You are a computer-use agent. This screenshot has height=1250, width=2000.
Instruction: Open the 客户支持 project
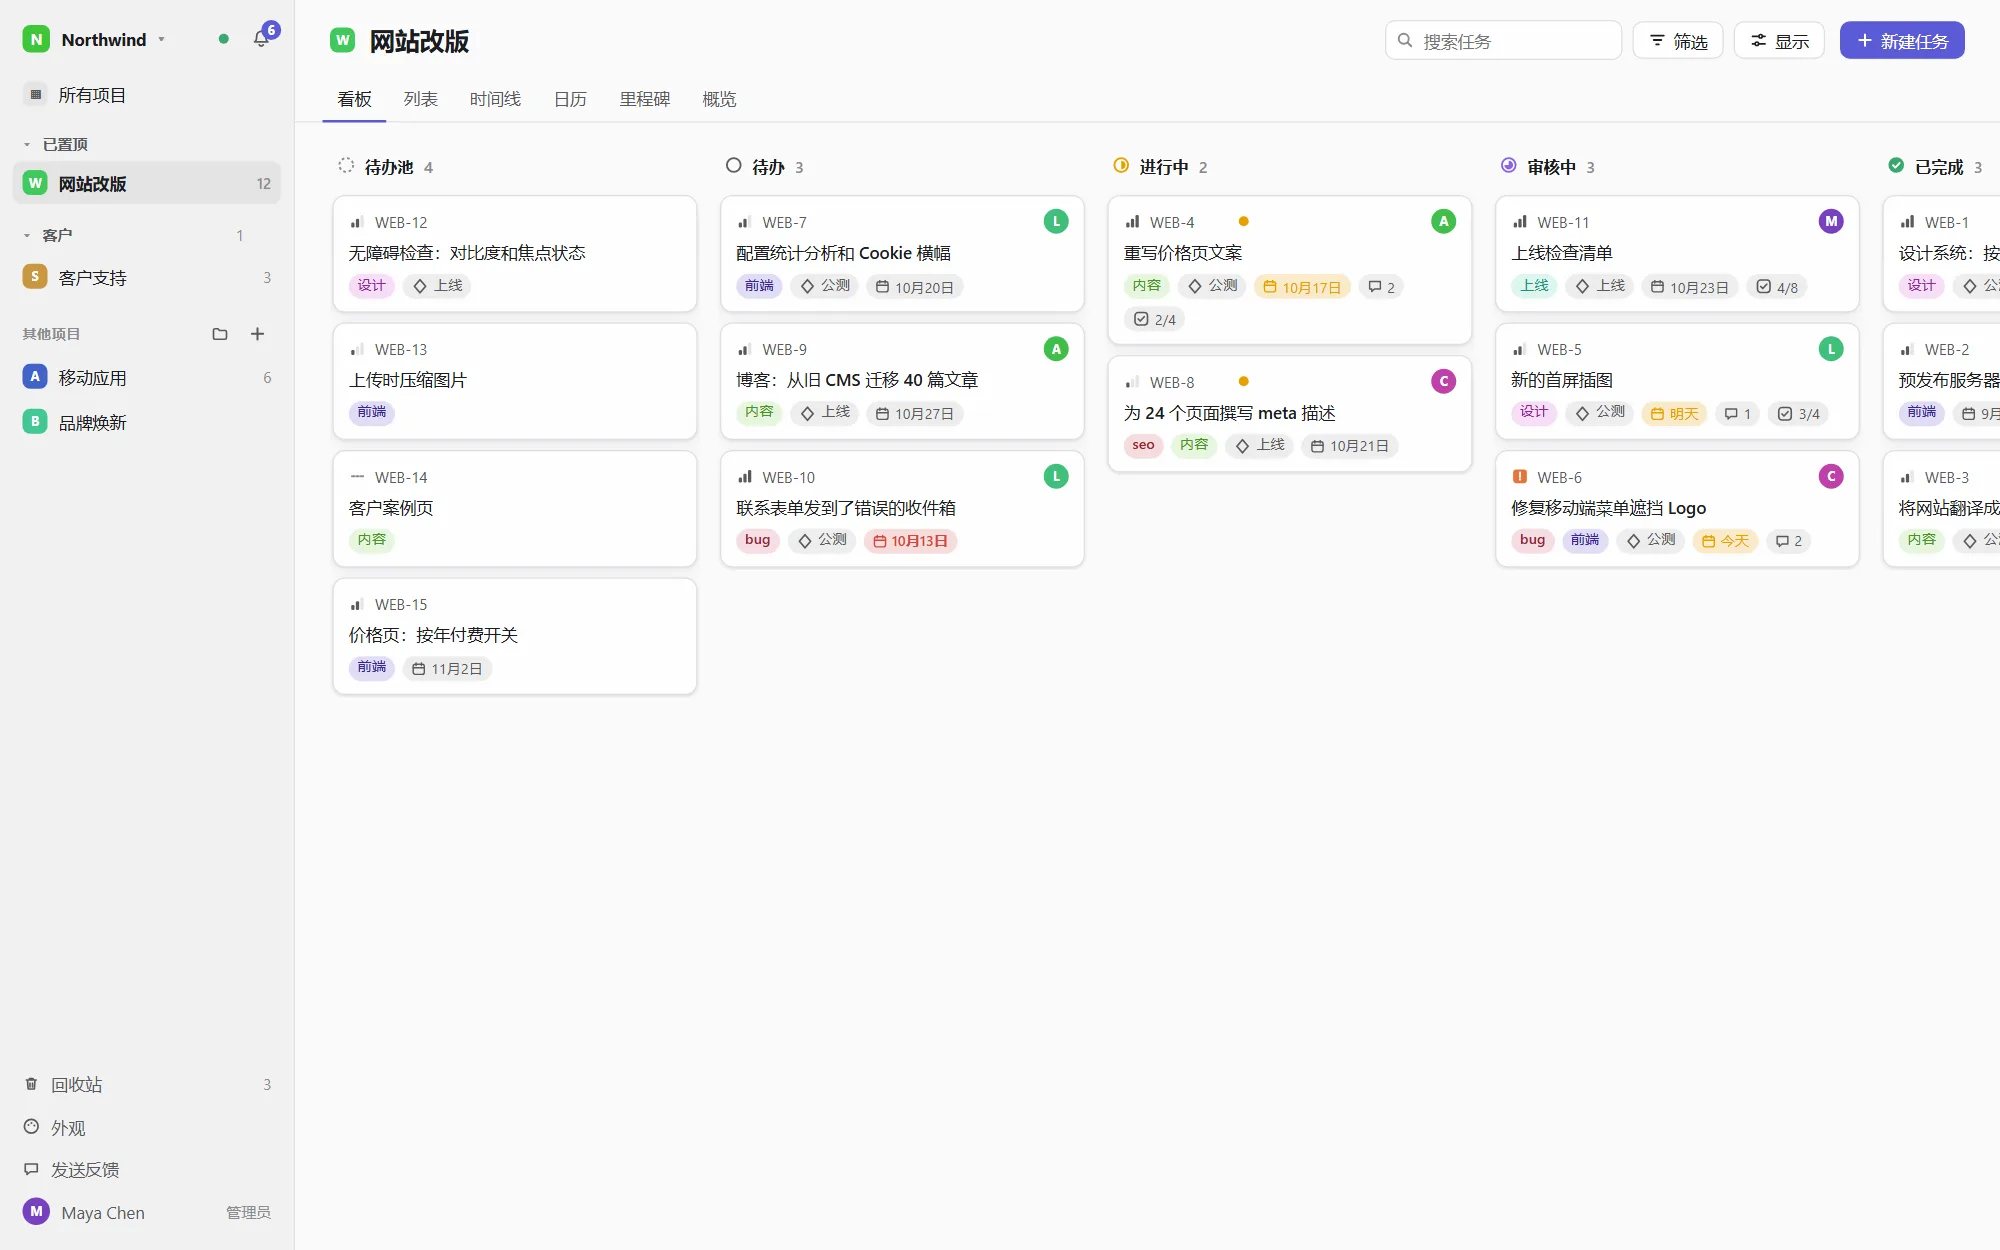point(147,278)
